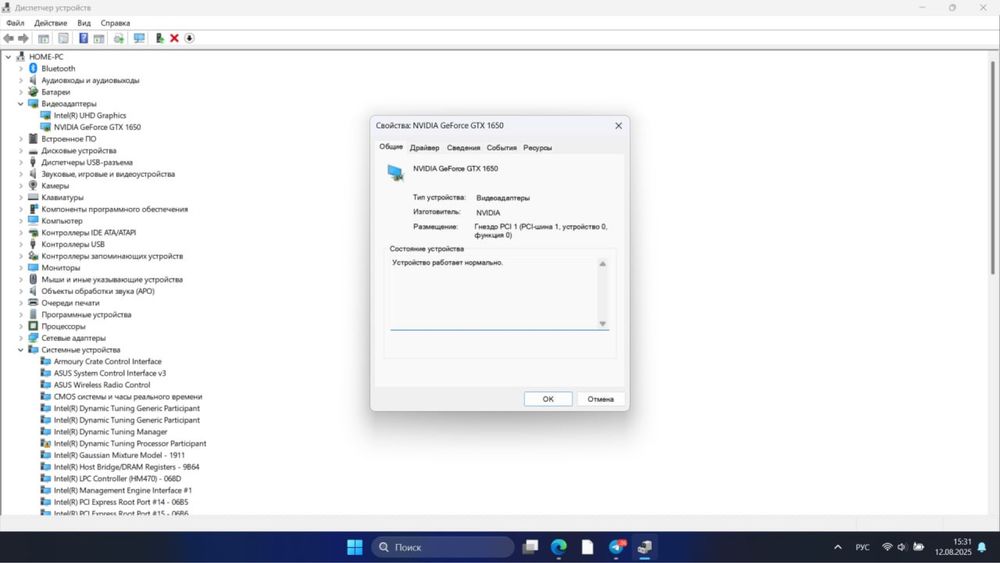The image size is (1000, 563).
Task: Expand the Дисковые устройства node chevron
Action: (20, 150)
